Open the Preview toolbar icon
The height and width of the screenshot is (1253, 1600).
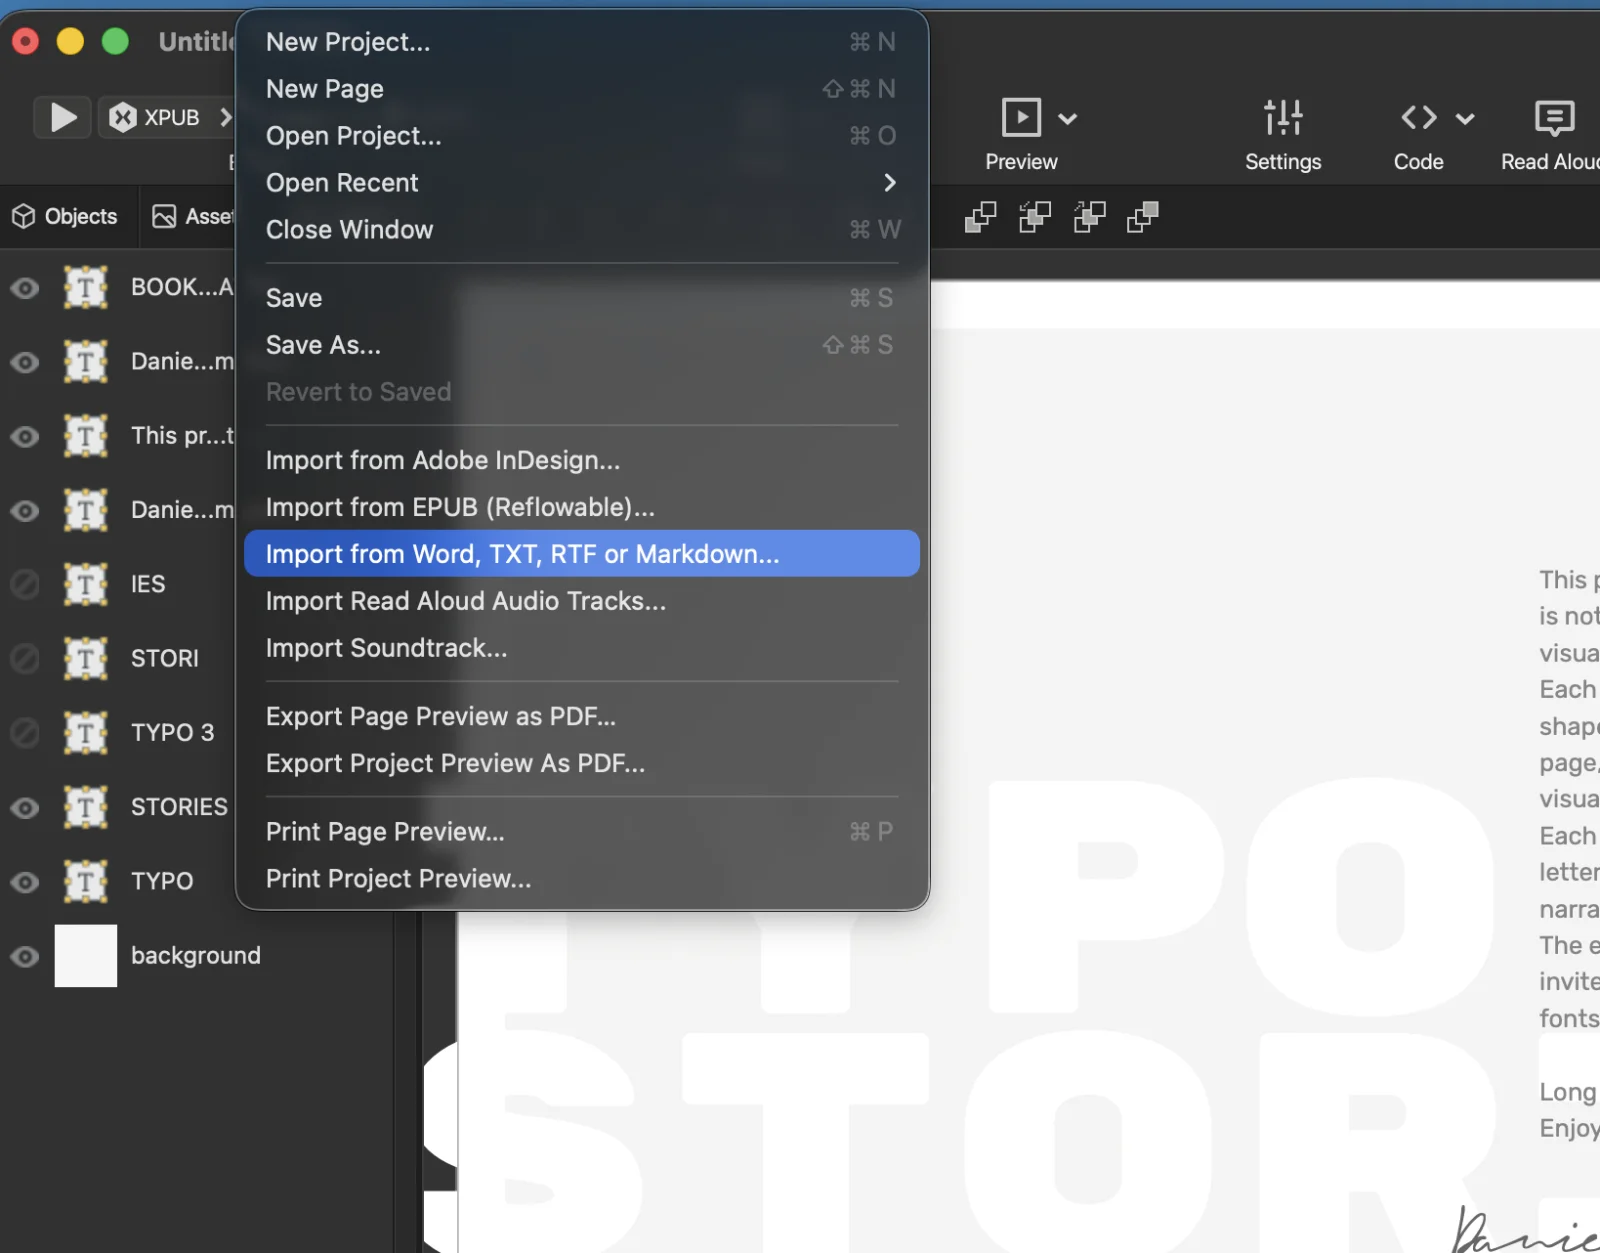pyautogui.click(x=1021, y=117)
